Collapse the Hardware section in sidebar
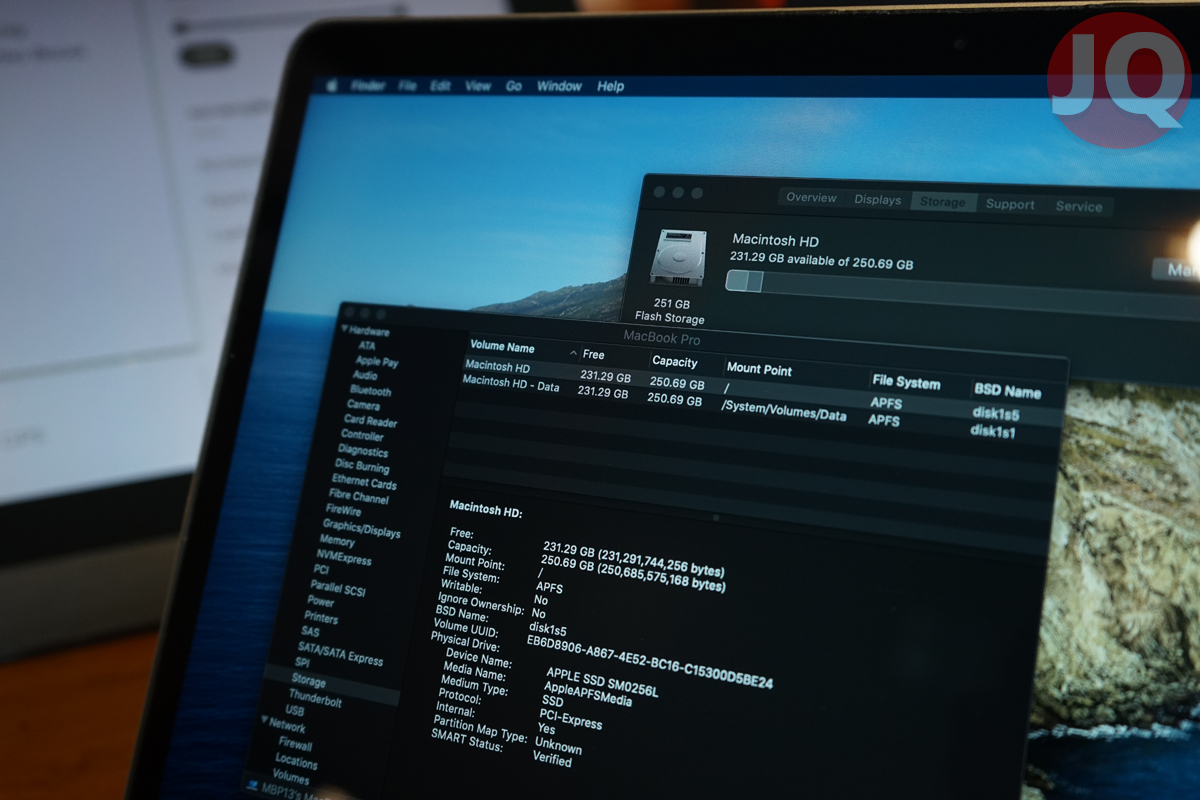This screenshot has height=800, width=1200. tap(345, 329)
